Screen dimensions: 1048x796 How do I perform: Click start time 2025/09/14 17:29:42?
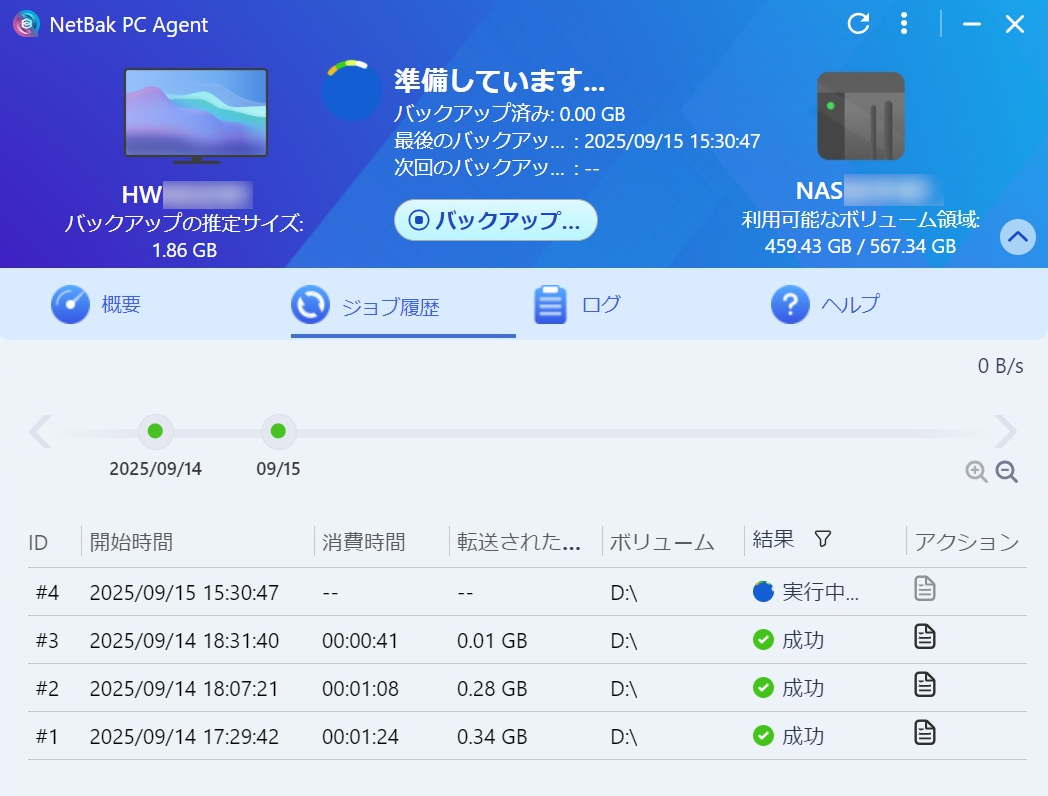click(x=184, y=737)
